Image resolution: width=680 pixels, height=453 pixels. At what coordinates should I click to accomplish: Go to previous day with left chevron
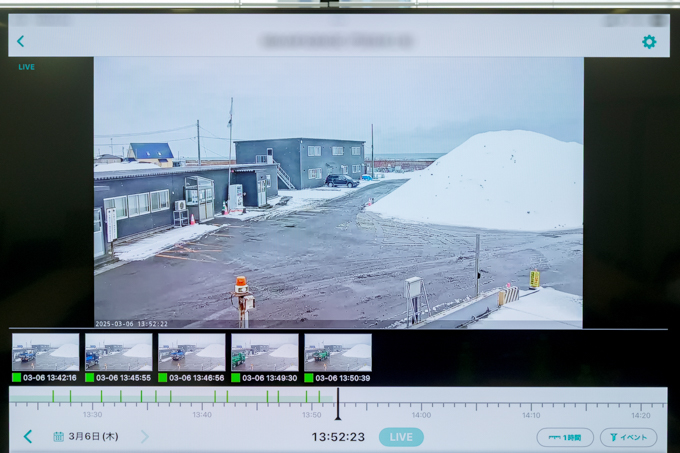tap(28, 437)
